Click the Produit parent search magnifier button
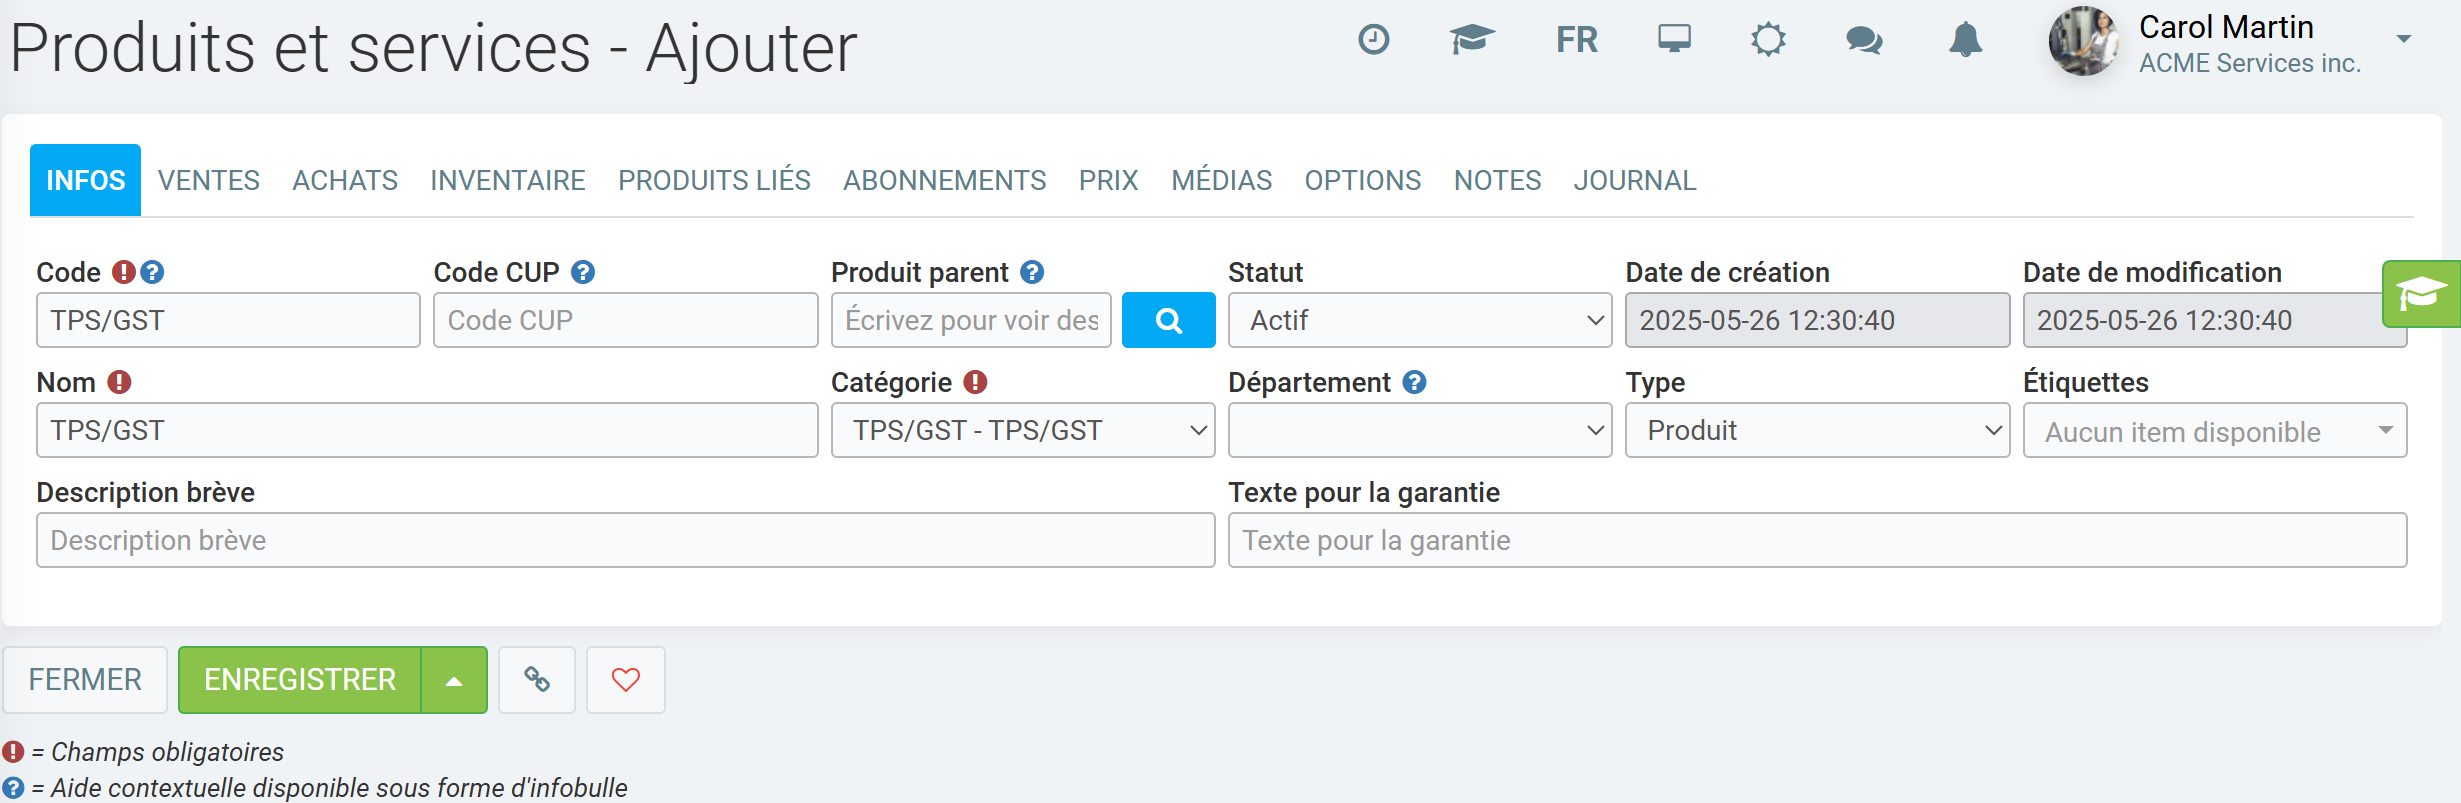This screenshot has height=803, width=2461. [x=1168, y=320]
